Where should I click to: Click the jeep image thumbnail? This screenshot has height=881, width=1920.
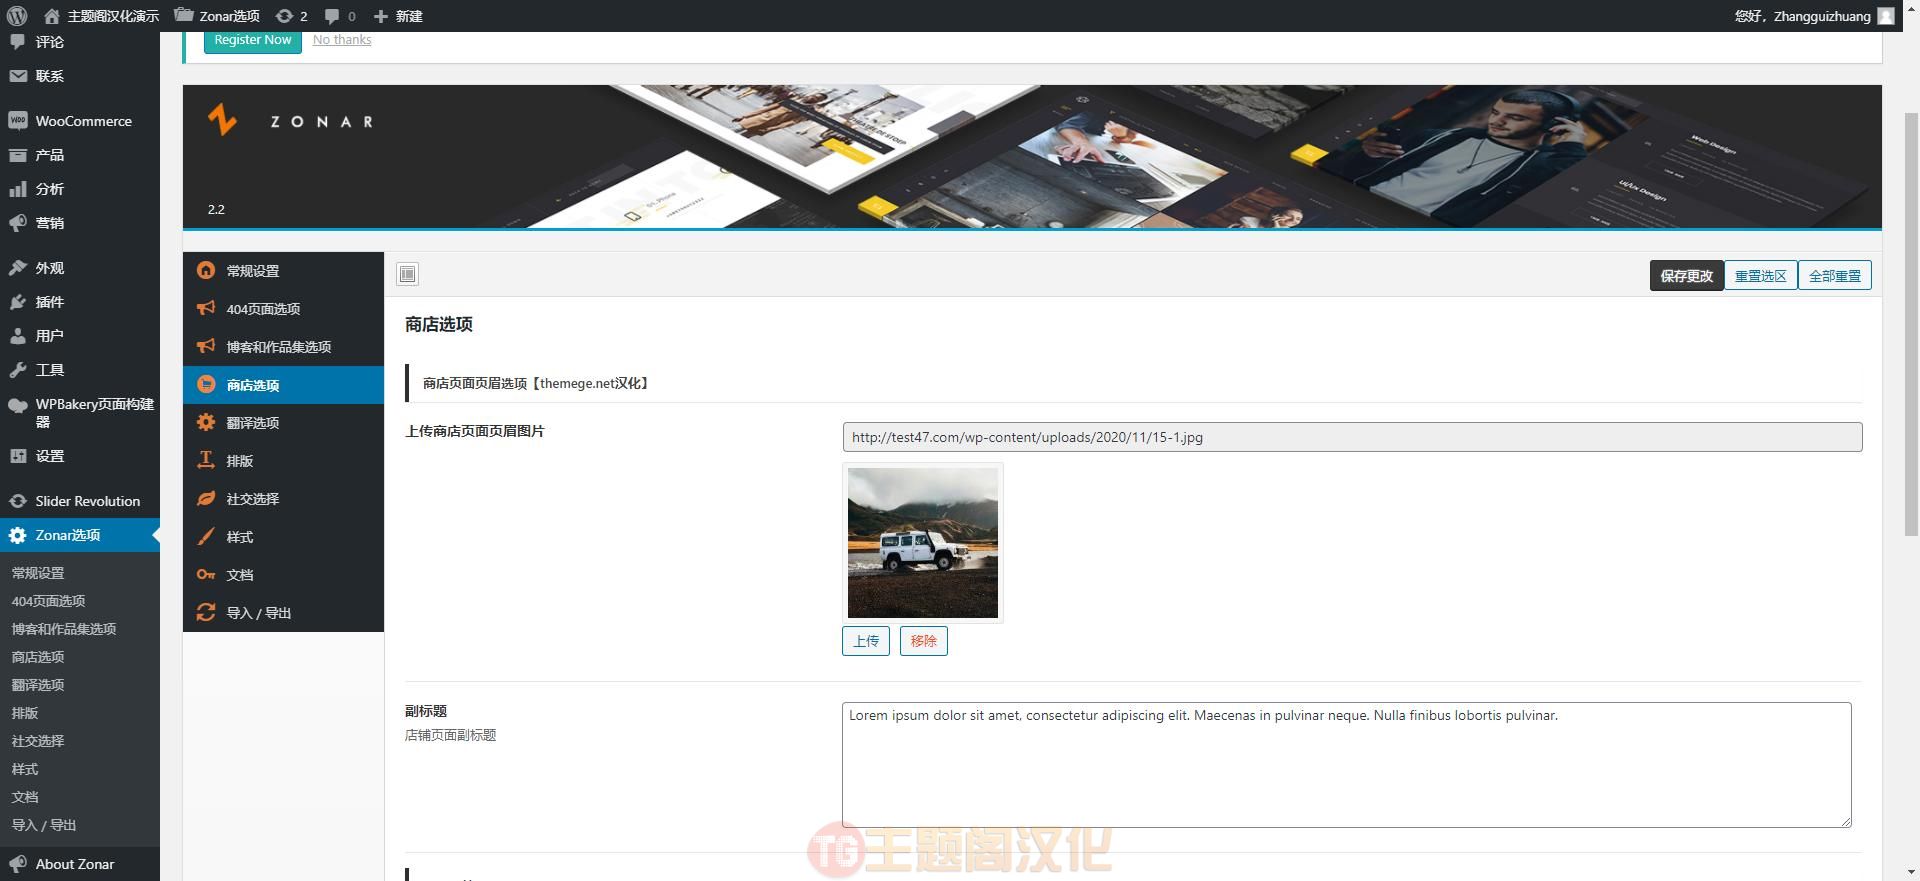click(923, 543)
